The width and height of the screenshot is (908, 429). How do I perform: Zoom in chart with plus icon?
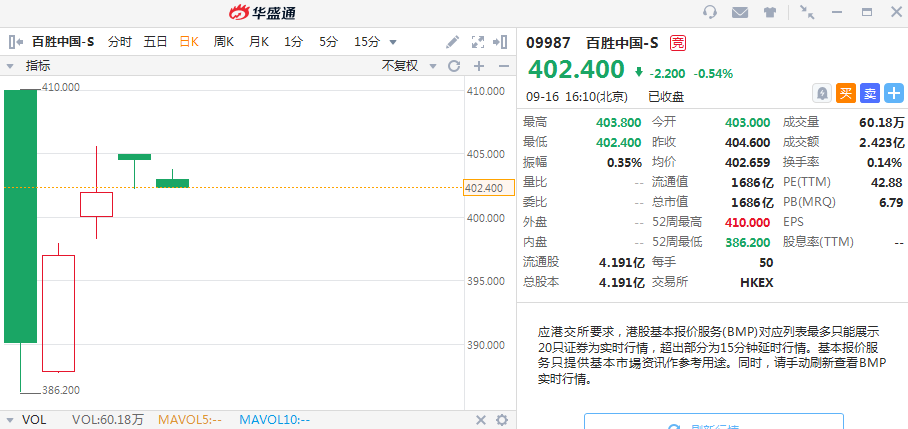tap(479, 66)
